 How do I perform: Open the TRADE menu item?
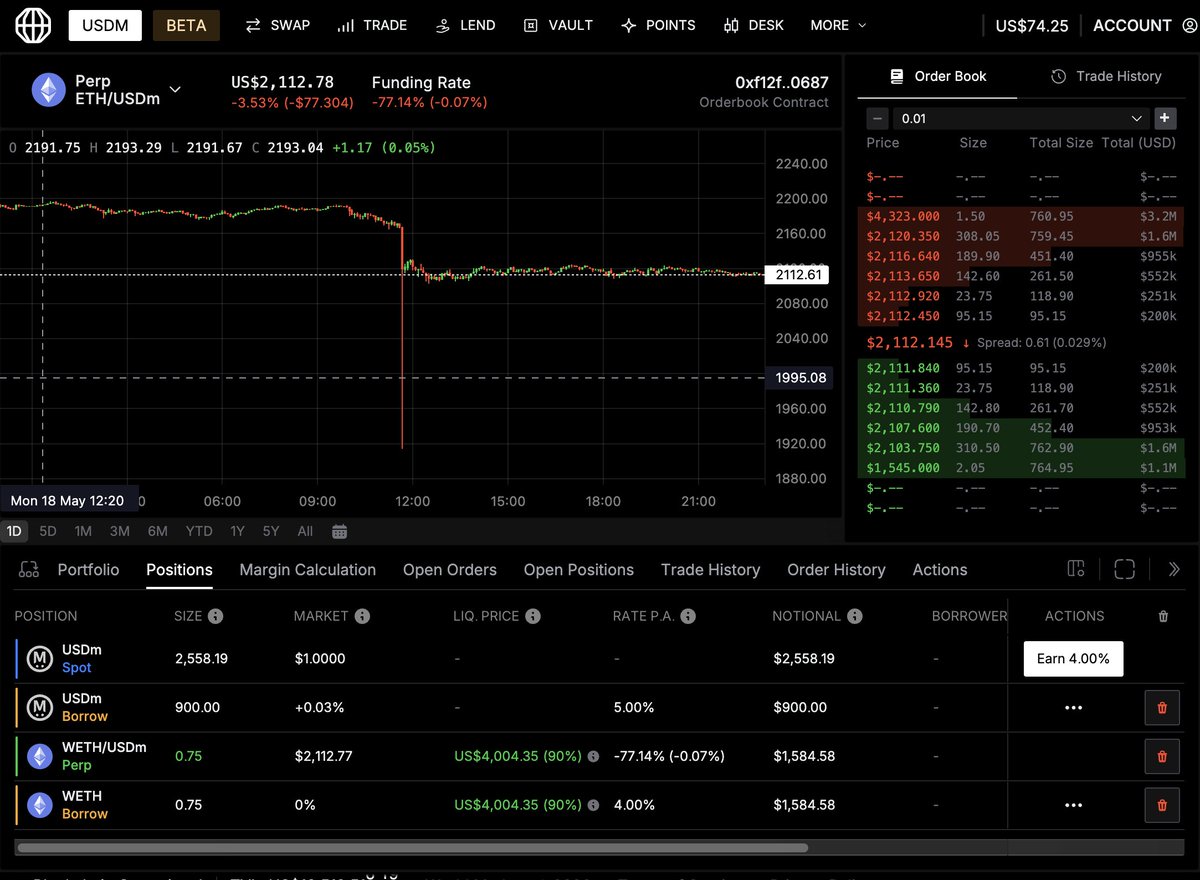point(372,25)
